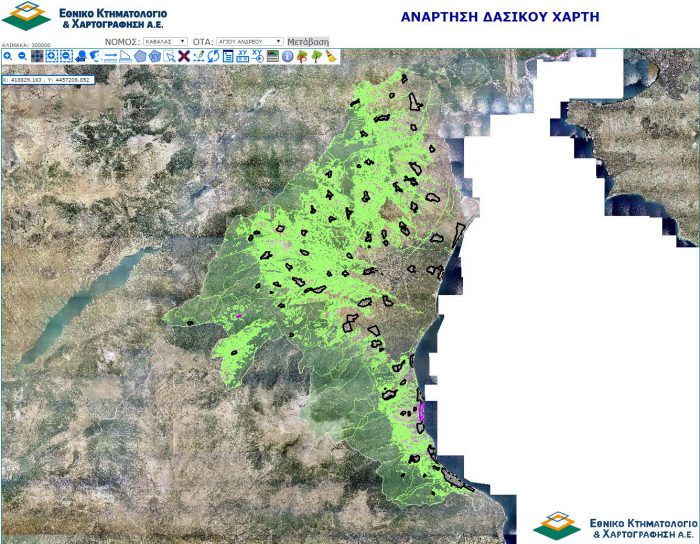Select the go to XY coordinates tool

point(257,56)
